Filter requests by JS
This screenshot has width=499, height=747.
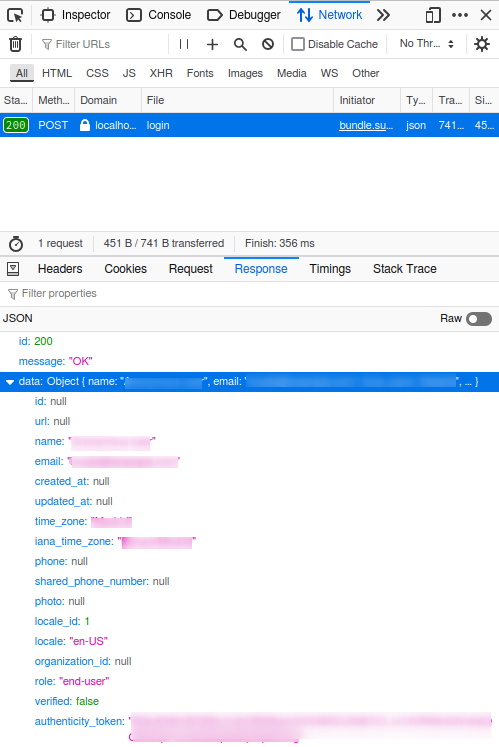coord(129,73)
